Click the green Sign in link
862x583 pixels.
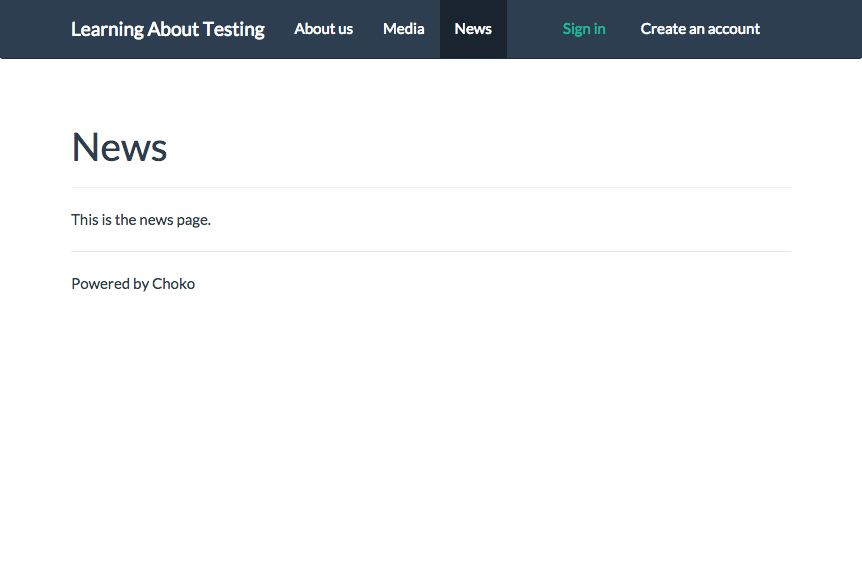pyautogui.click(x=584, y=29)
